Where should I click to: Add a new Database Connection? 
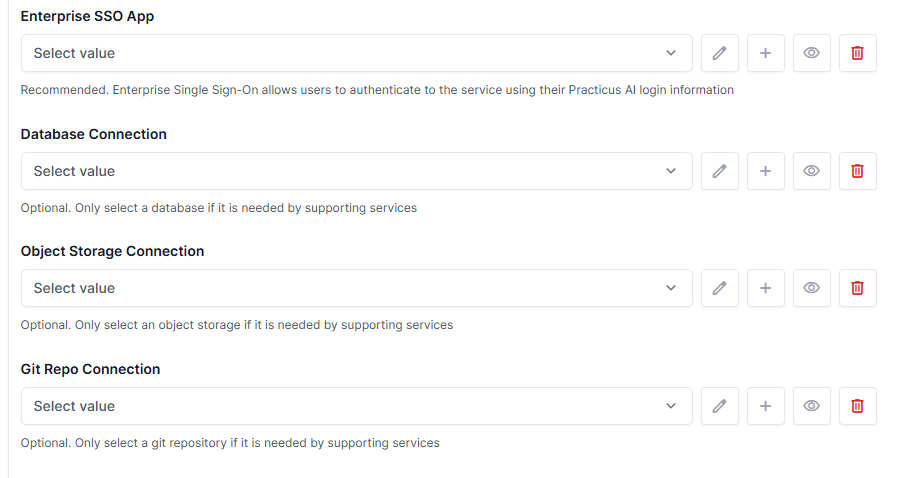pyautogui.click(x=765, y=171)
